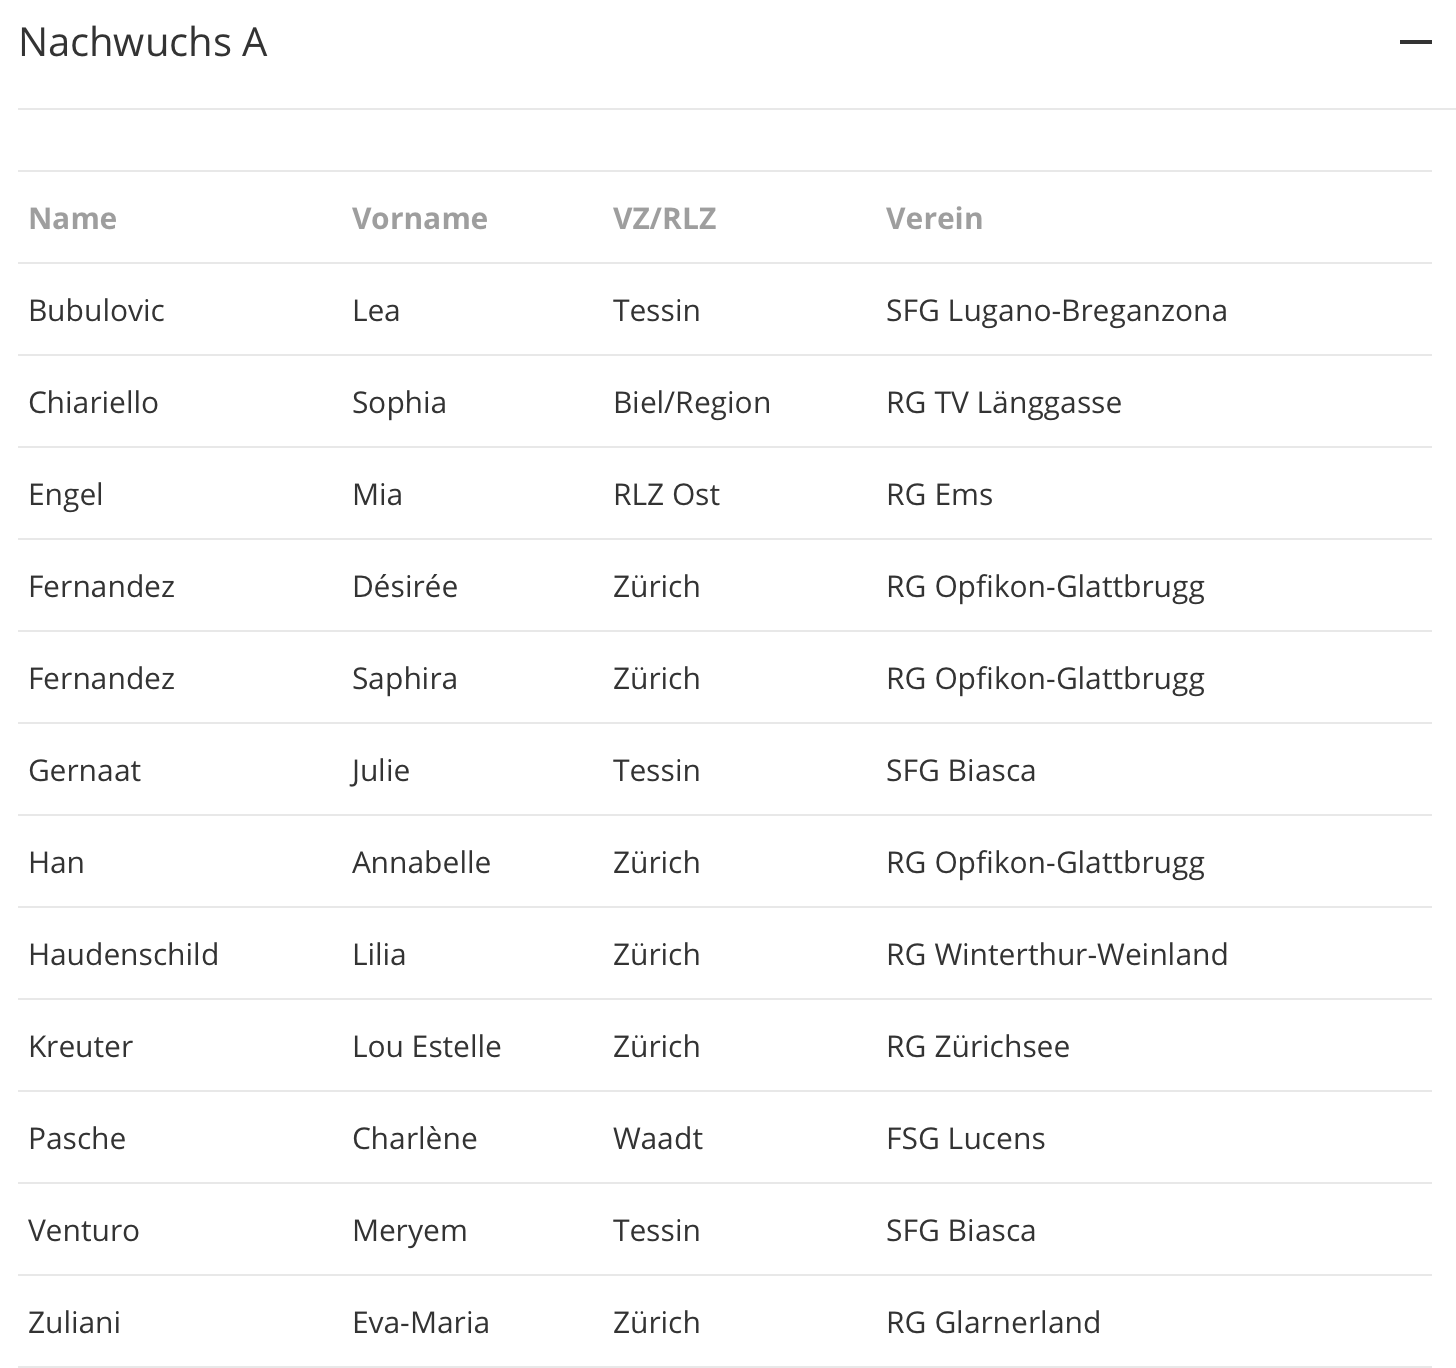Select the Chiariello row name
The height and width of the screenshot is (1368, 1456).
coord(94,402)
